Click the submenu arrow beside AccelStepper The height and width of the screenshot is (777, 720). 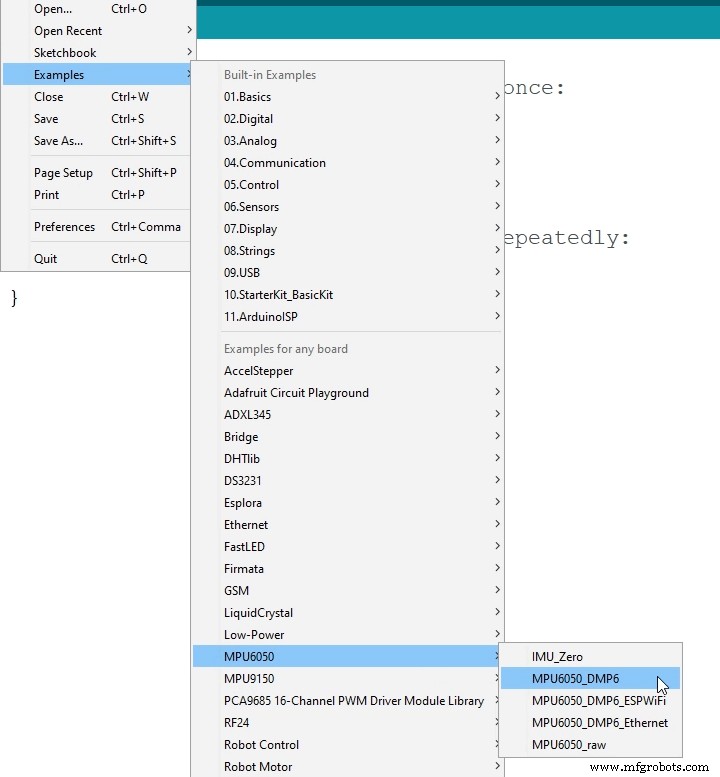(497, 370)
